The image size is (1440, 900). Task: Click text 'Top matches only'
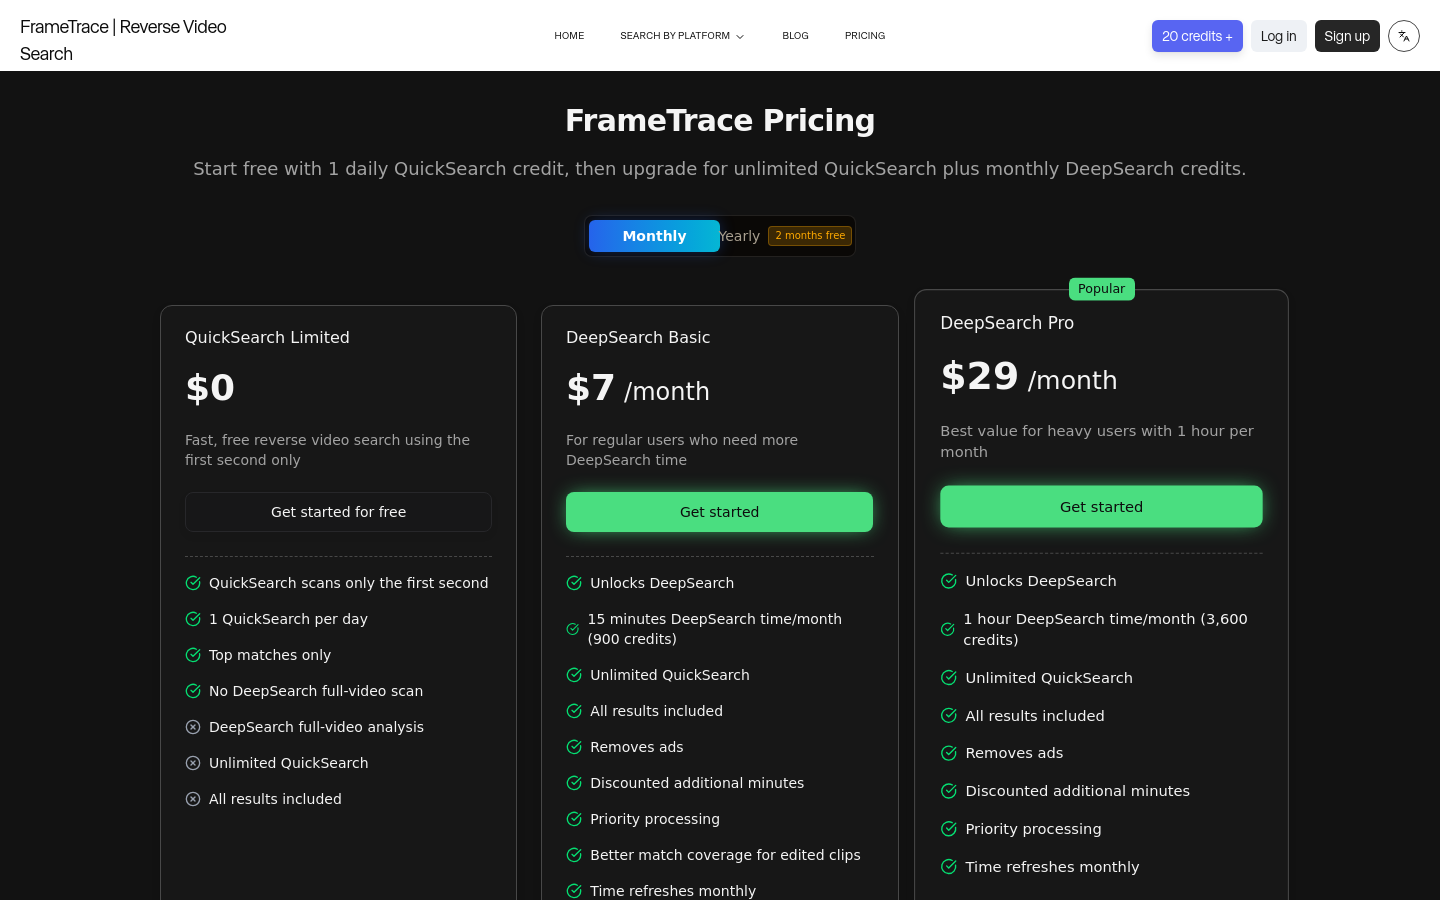tap(270, 655)
